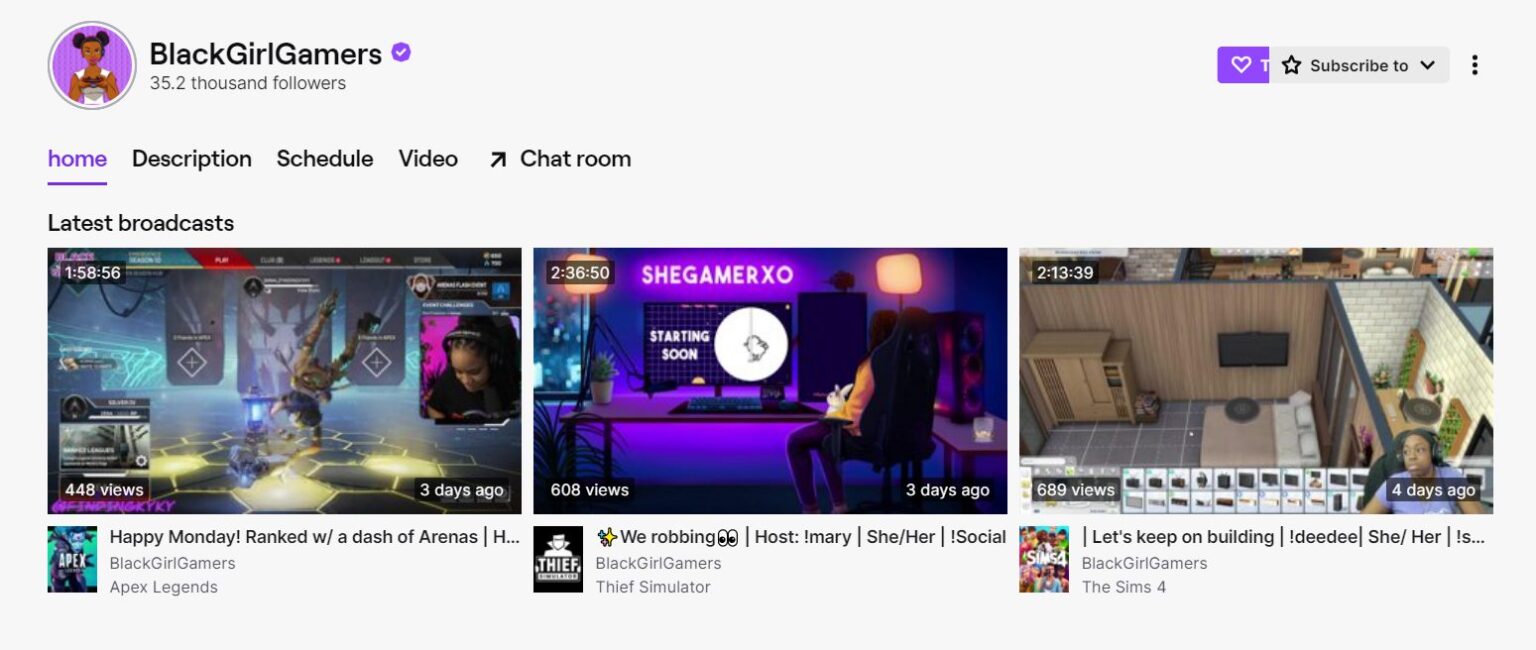
Task: Open the Subscribe to dropdown
Action: 1360,65
